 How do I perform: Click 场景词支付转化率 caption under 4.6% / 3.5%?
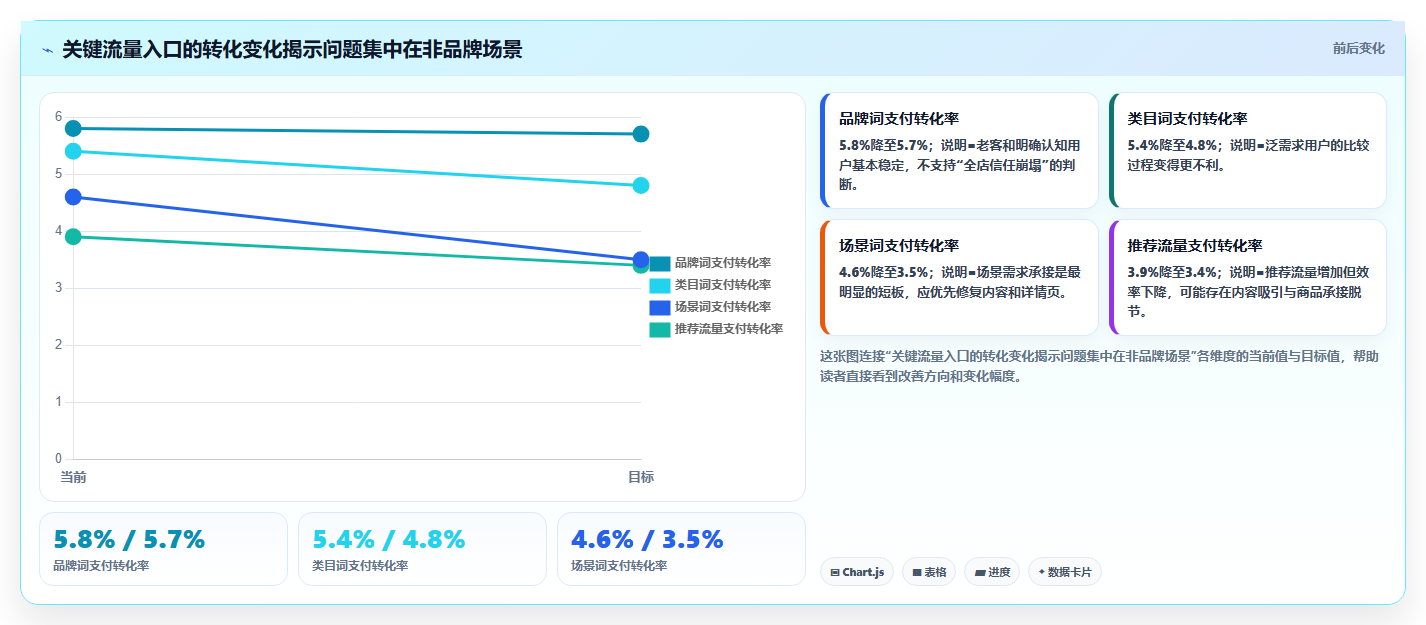coord(619,566)
